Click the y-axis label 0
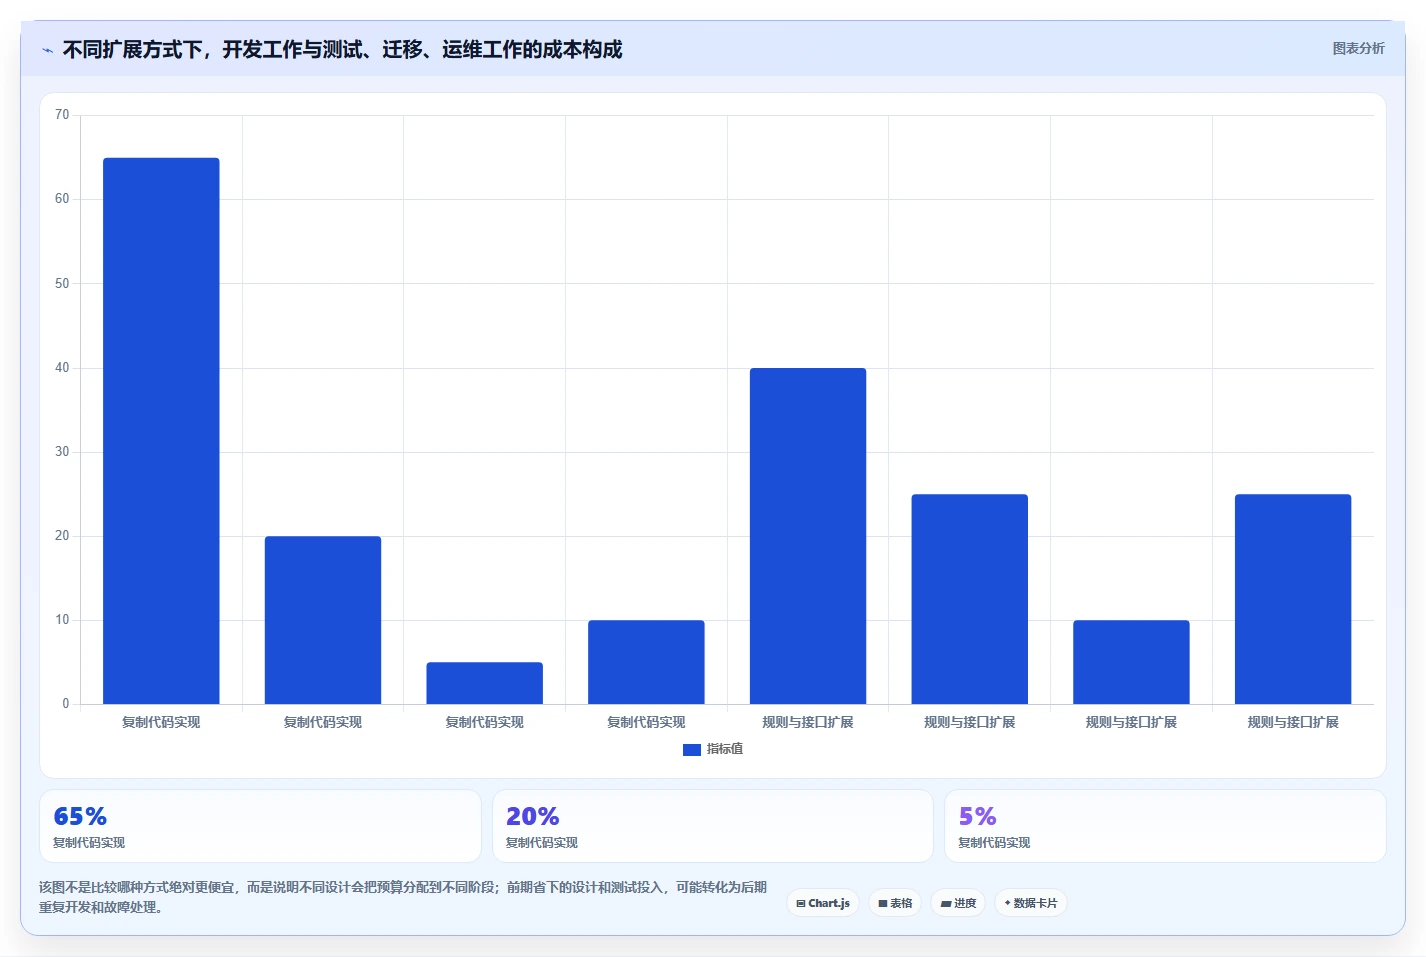This screenshot has height=957, width=1426. [66, 704]
